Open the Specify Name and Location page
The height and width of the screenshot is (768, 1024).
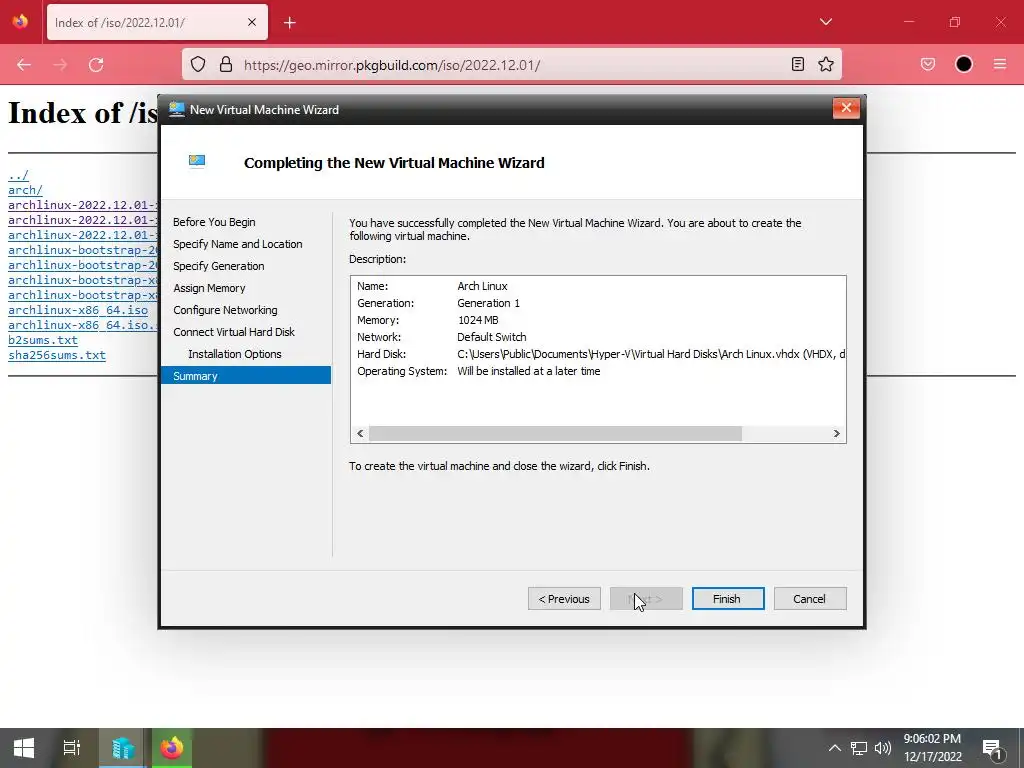tap(238, 244)
